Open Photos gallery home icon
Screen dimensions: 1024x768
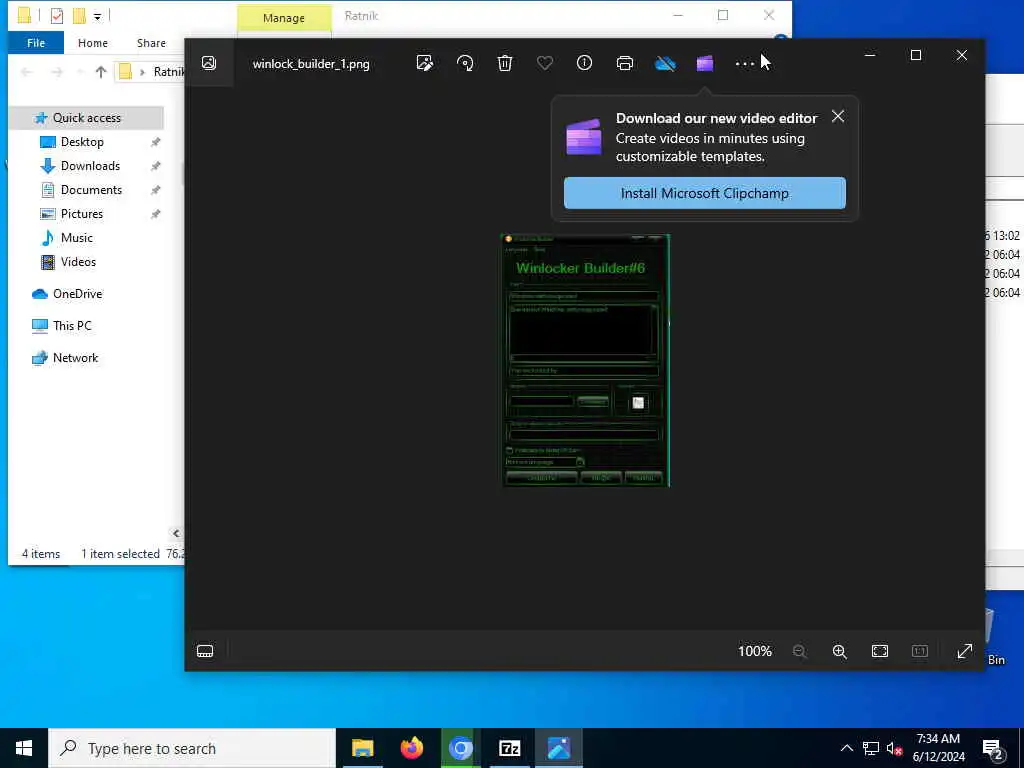click(209, 63)
